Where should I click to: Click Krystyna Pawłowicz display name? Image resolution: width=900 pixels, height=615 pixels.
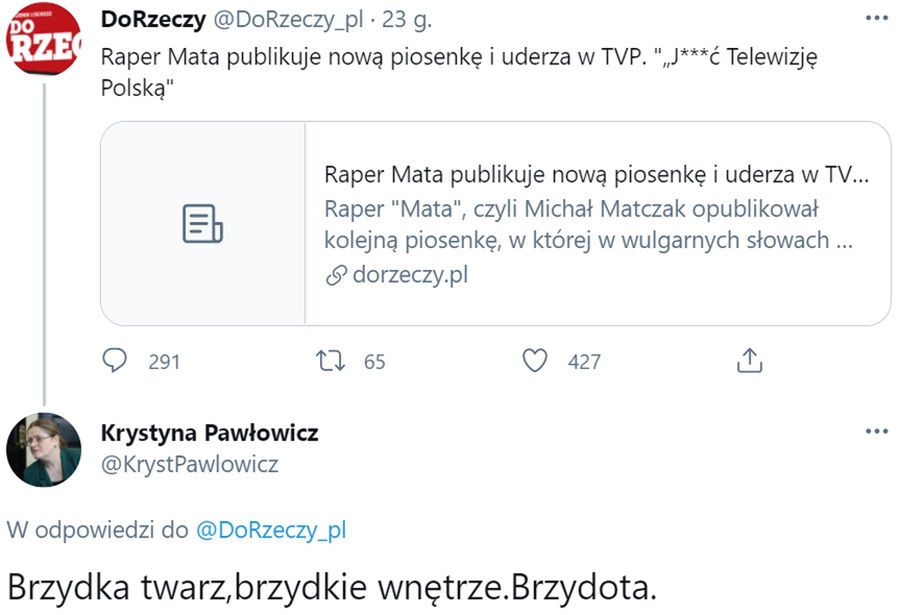click(x=210, y=433)
